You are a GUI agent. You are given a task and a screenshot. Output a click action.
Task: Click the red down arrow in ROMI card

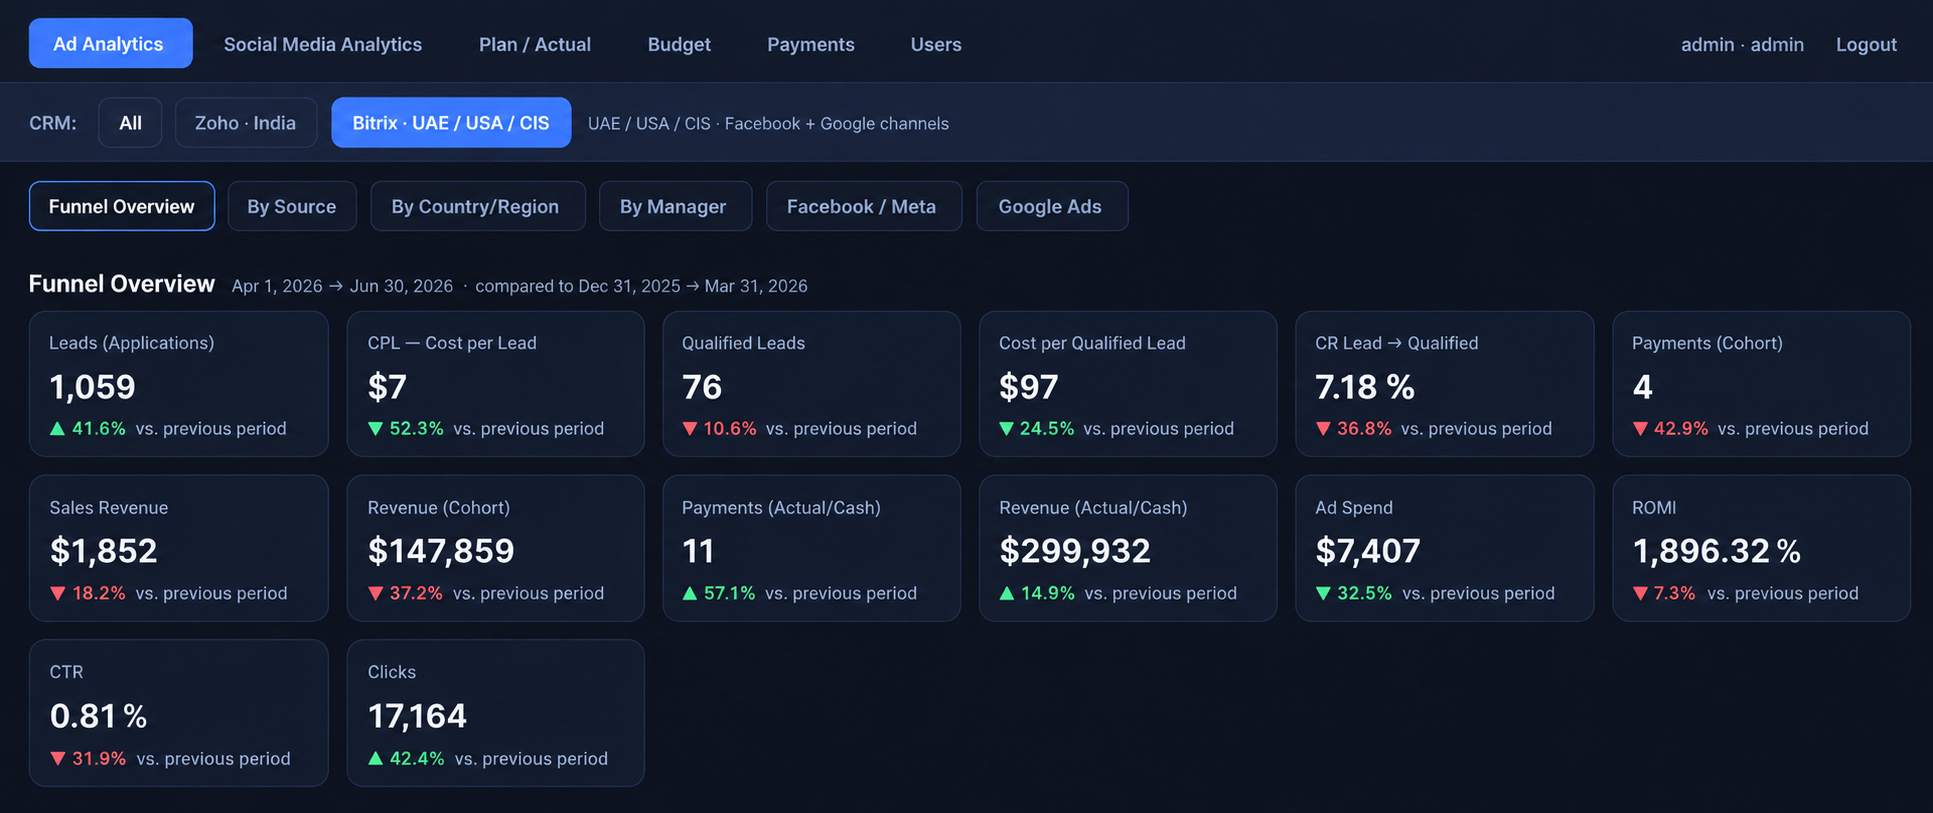click(1640, 594)
